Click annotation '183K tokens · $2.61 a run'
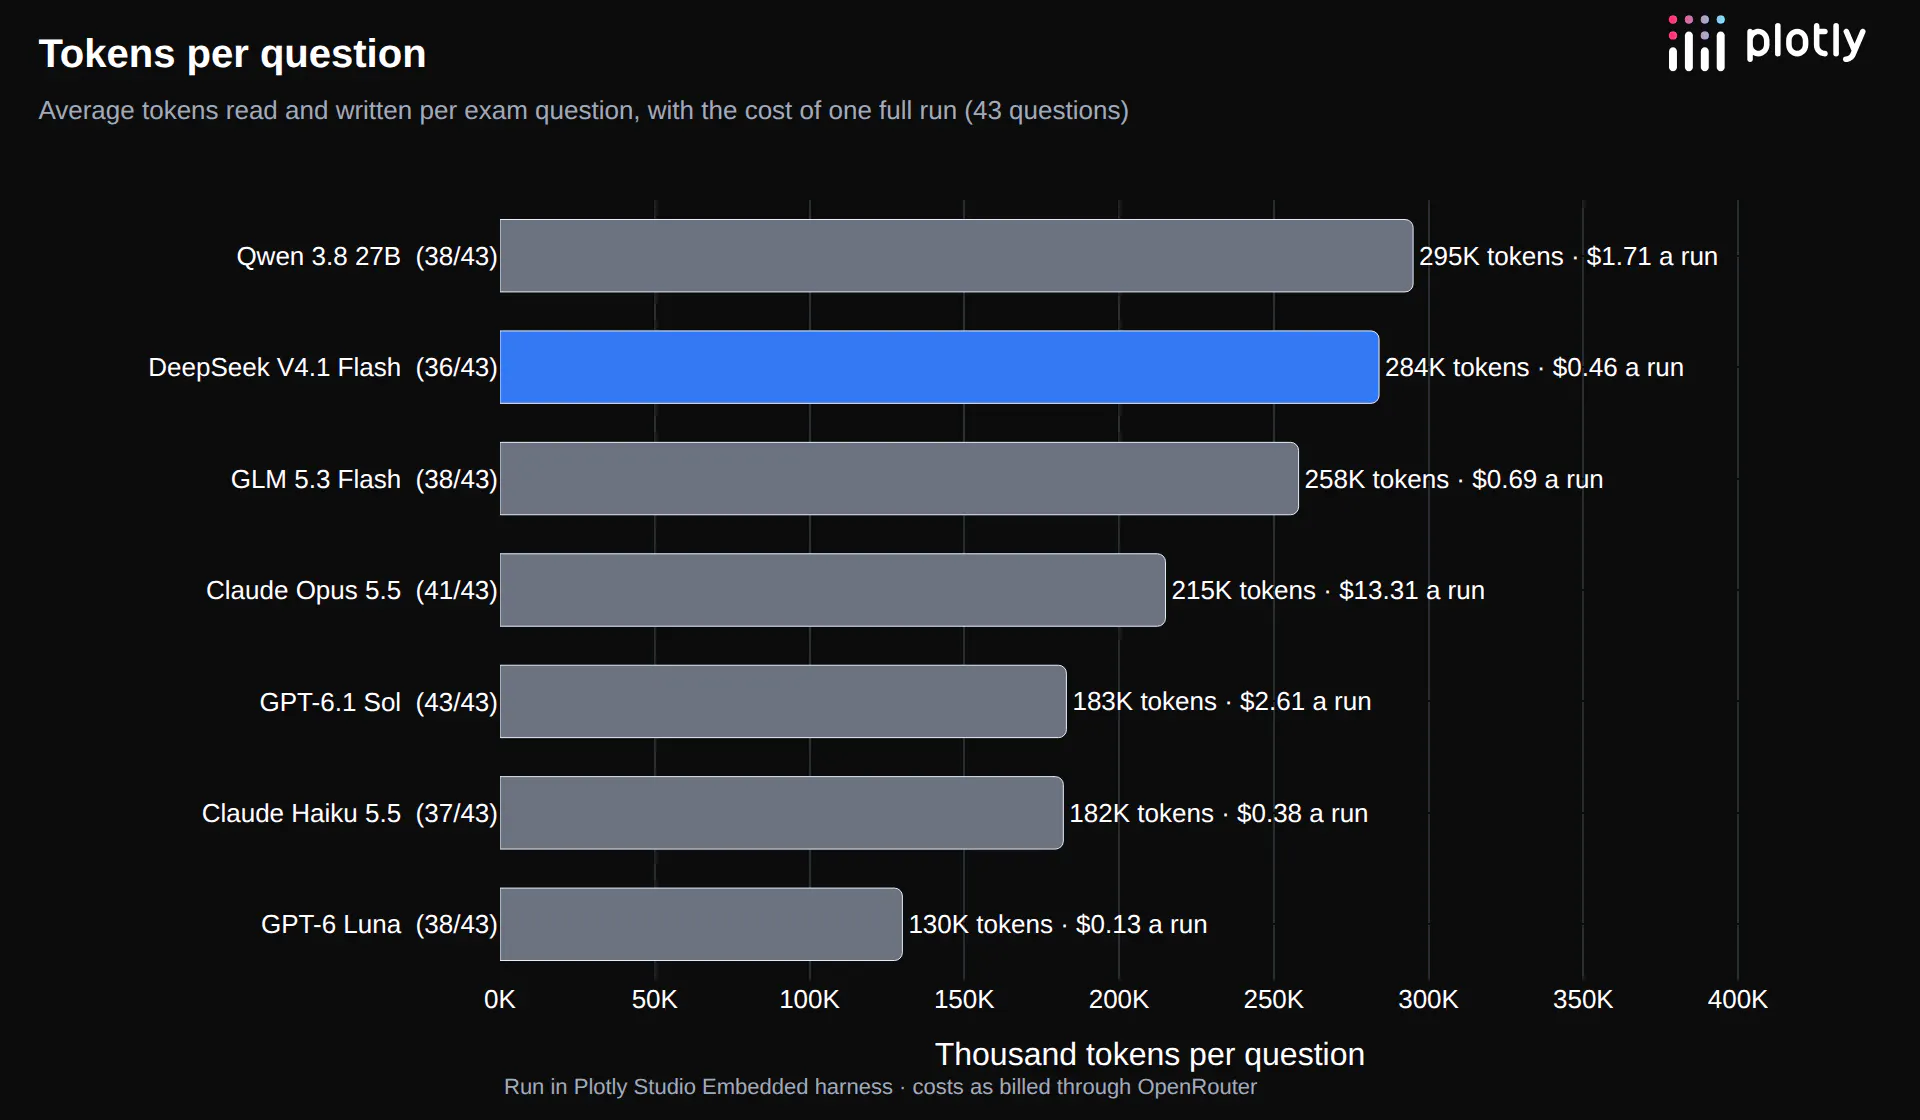 point(1222,701)
